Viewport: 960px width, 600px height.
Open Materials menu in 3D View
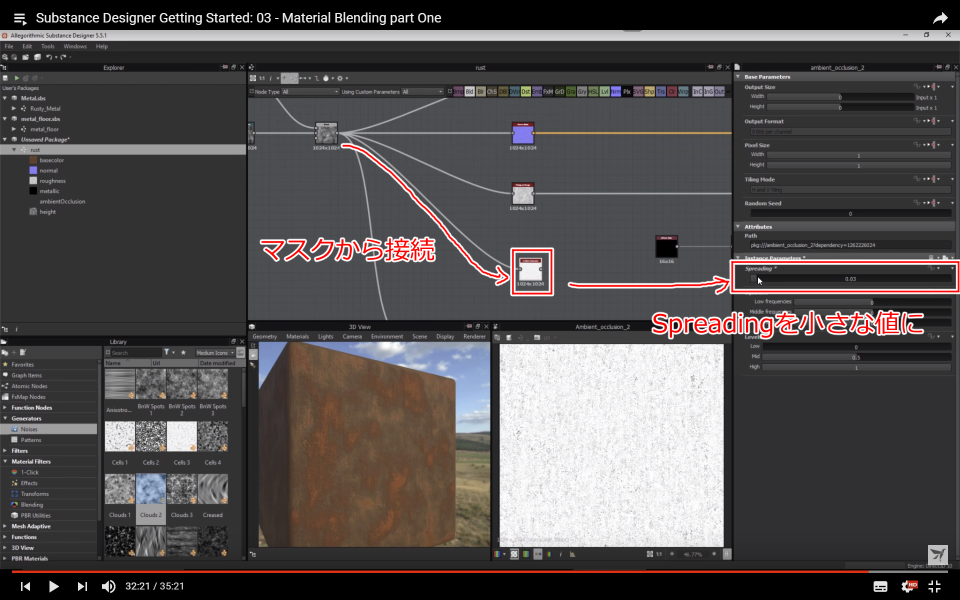[298, 337]
